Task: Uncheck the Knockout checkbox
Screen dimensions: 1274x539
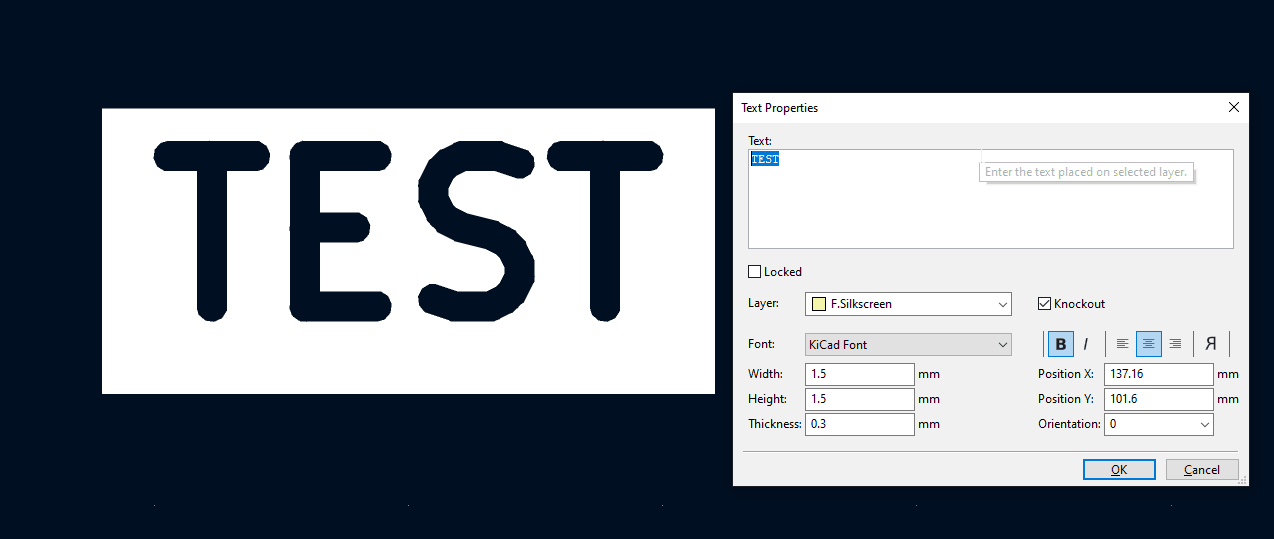Action: click(x=1045, y=304)
